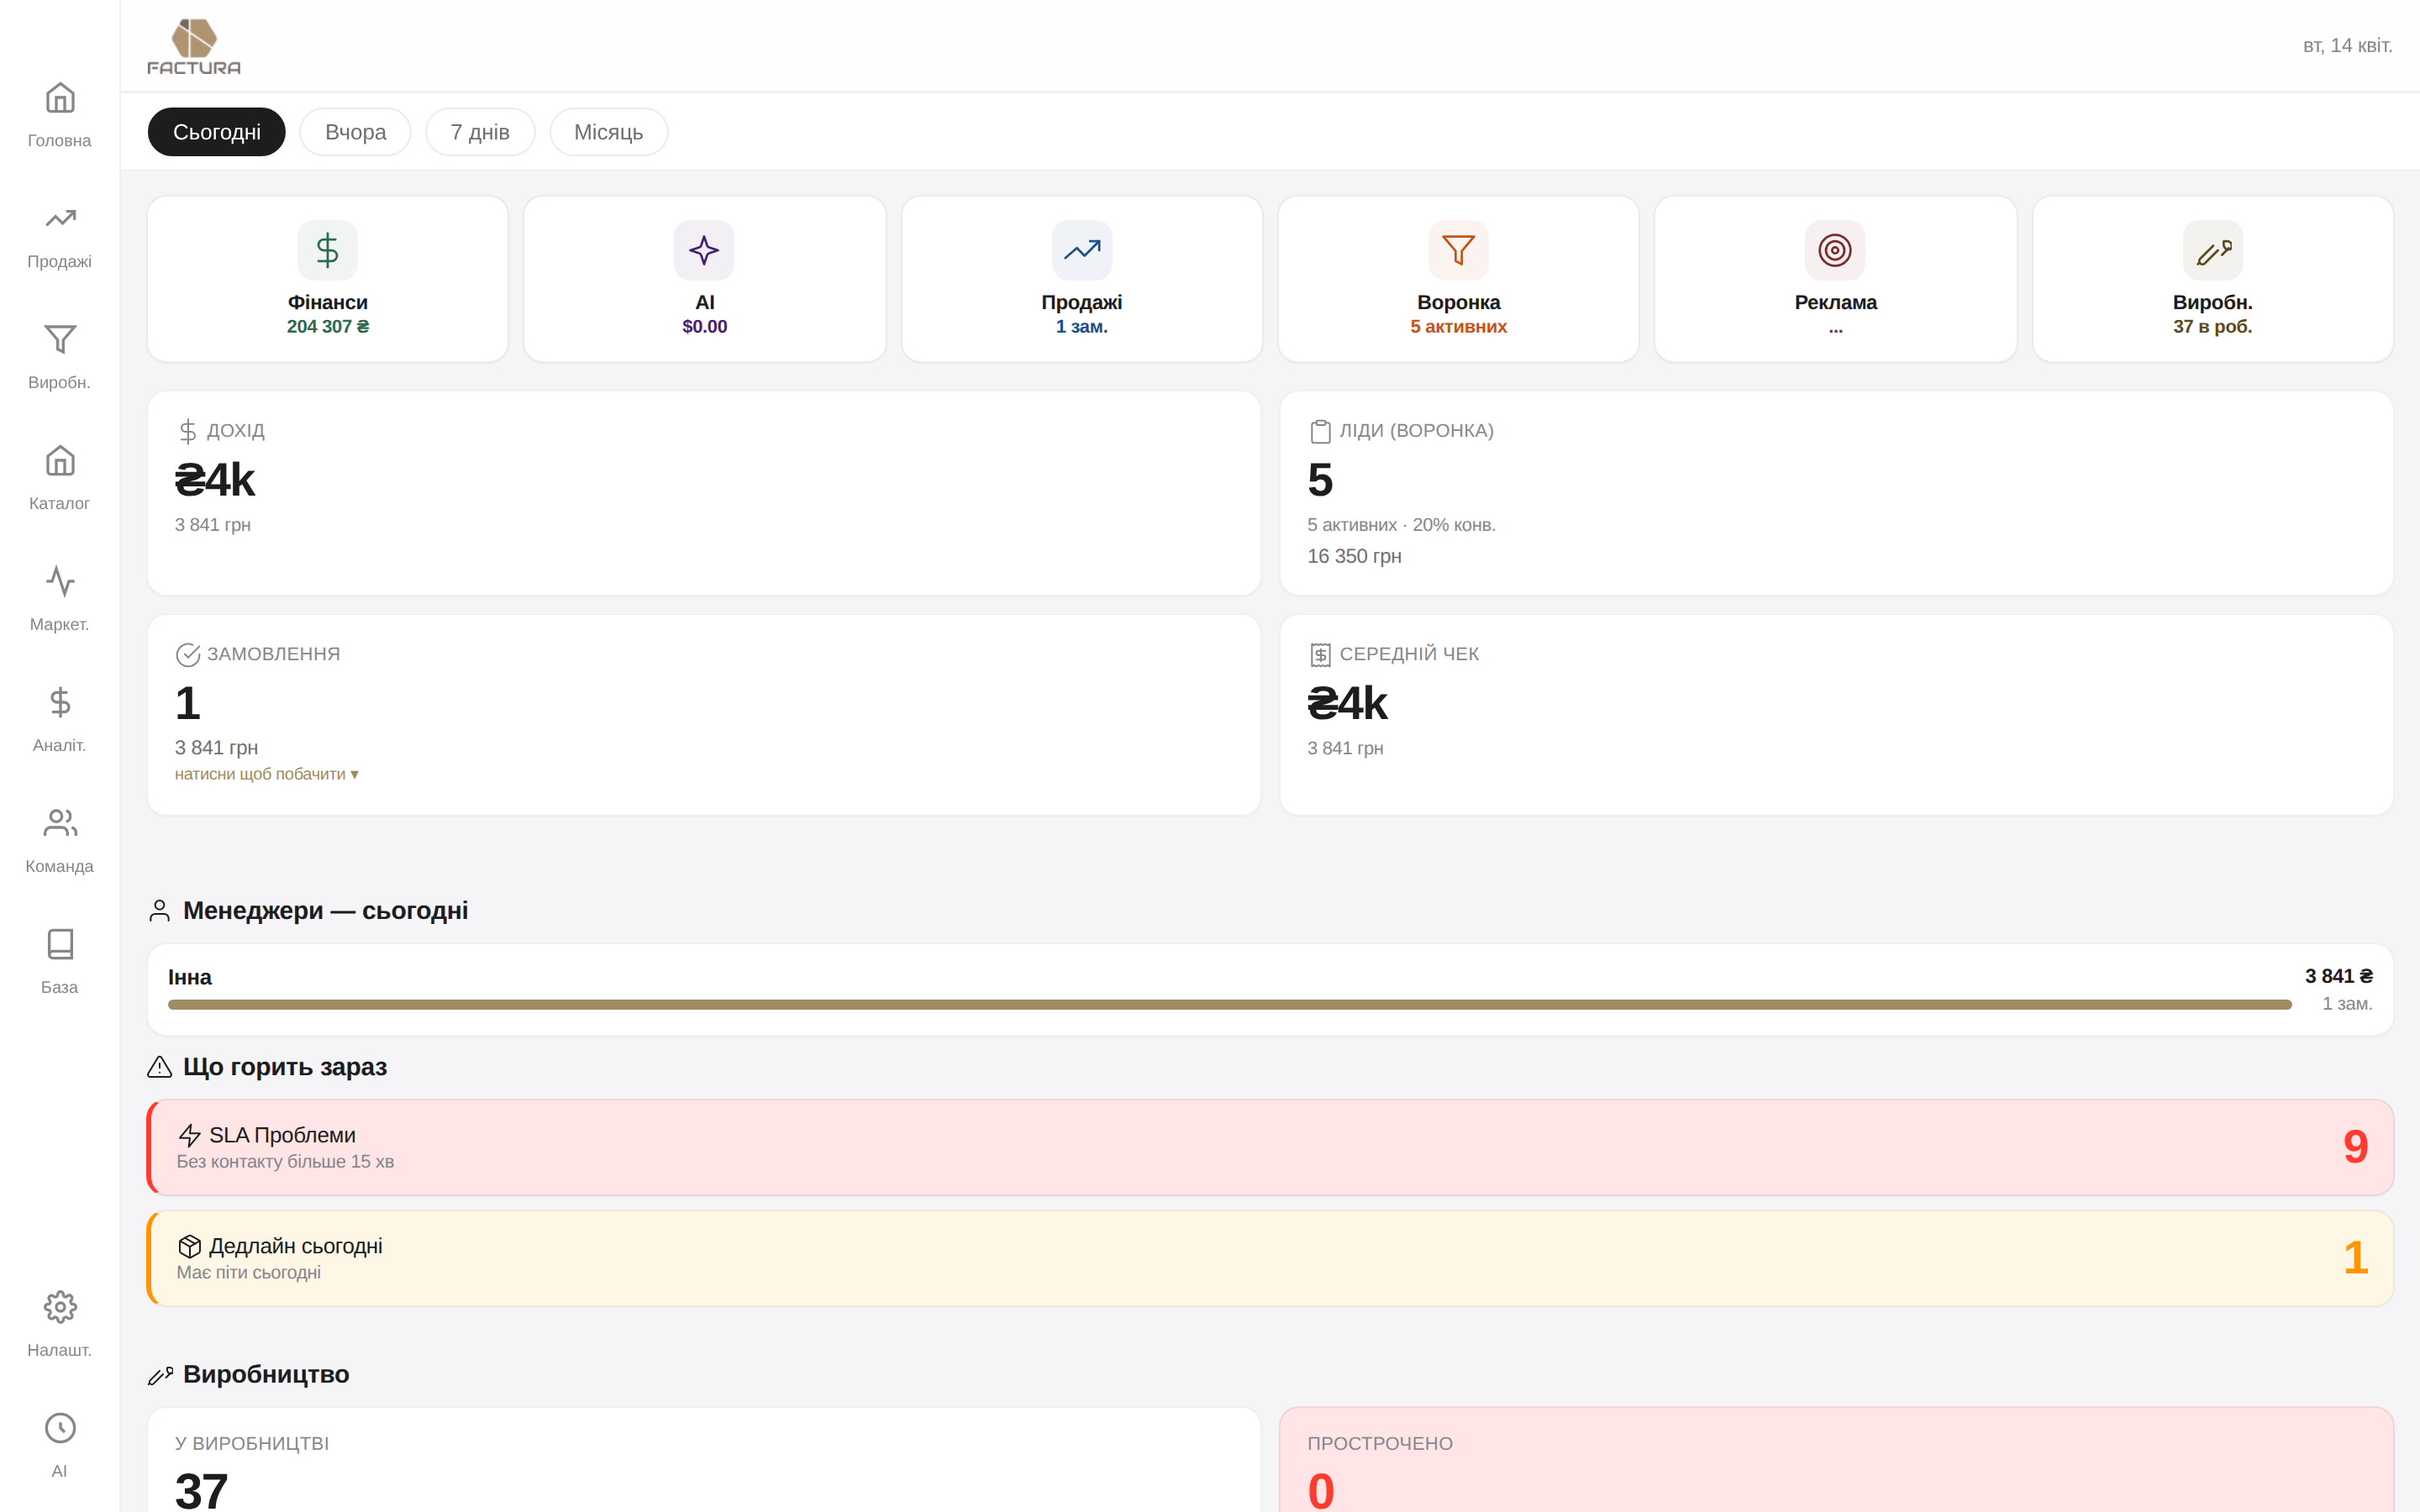Switch the period to 7 днів
Viewport: 2420px width, 1512px height.
point(480,132)
